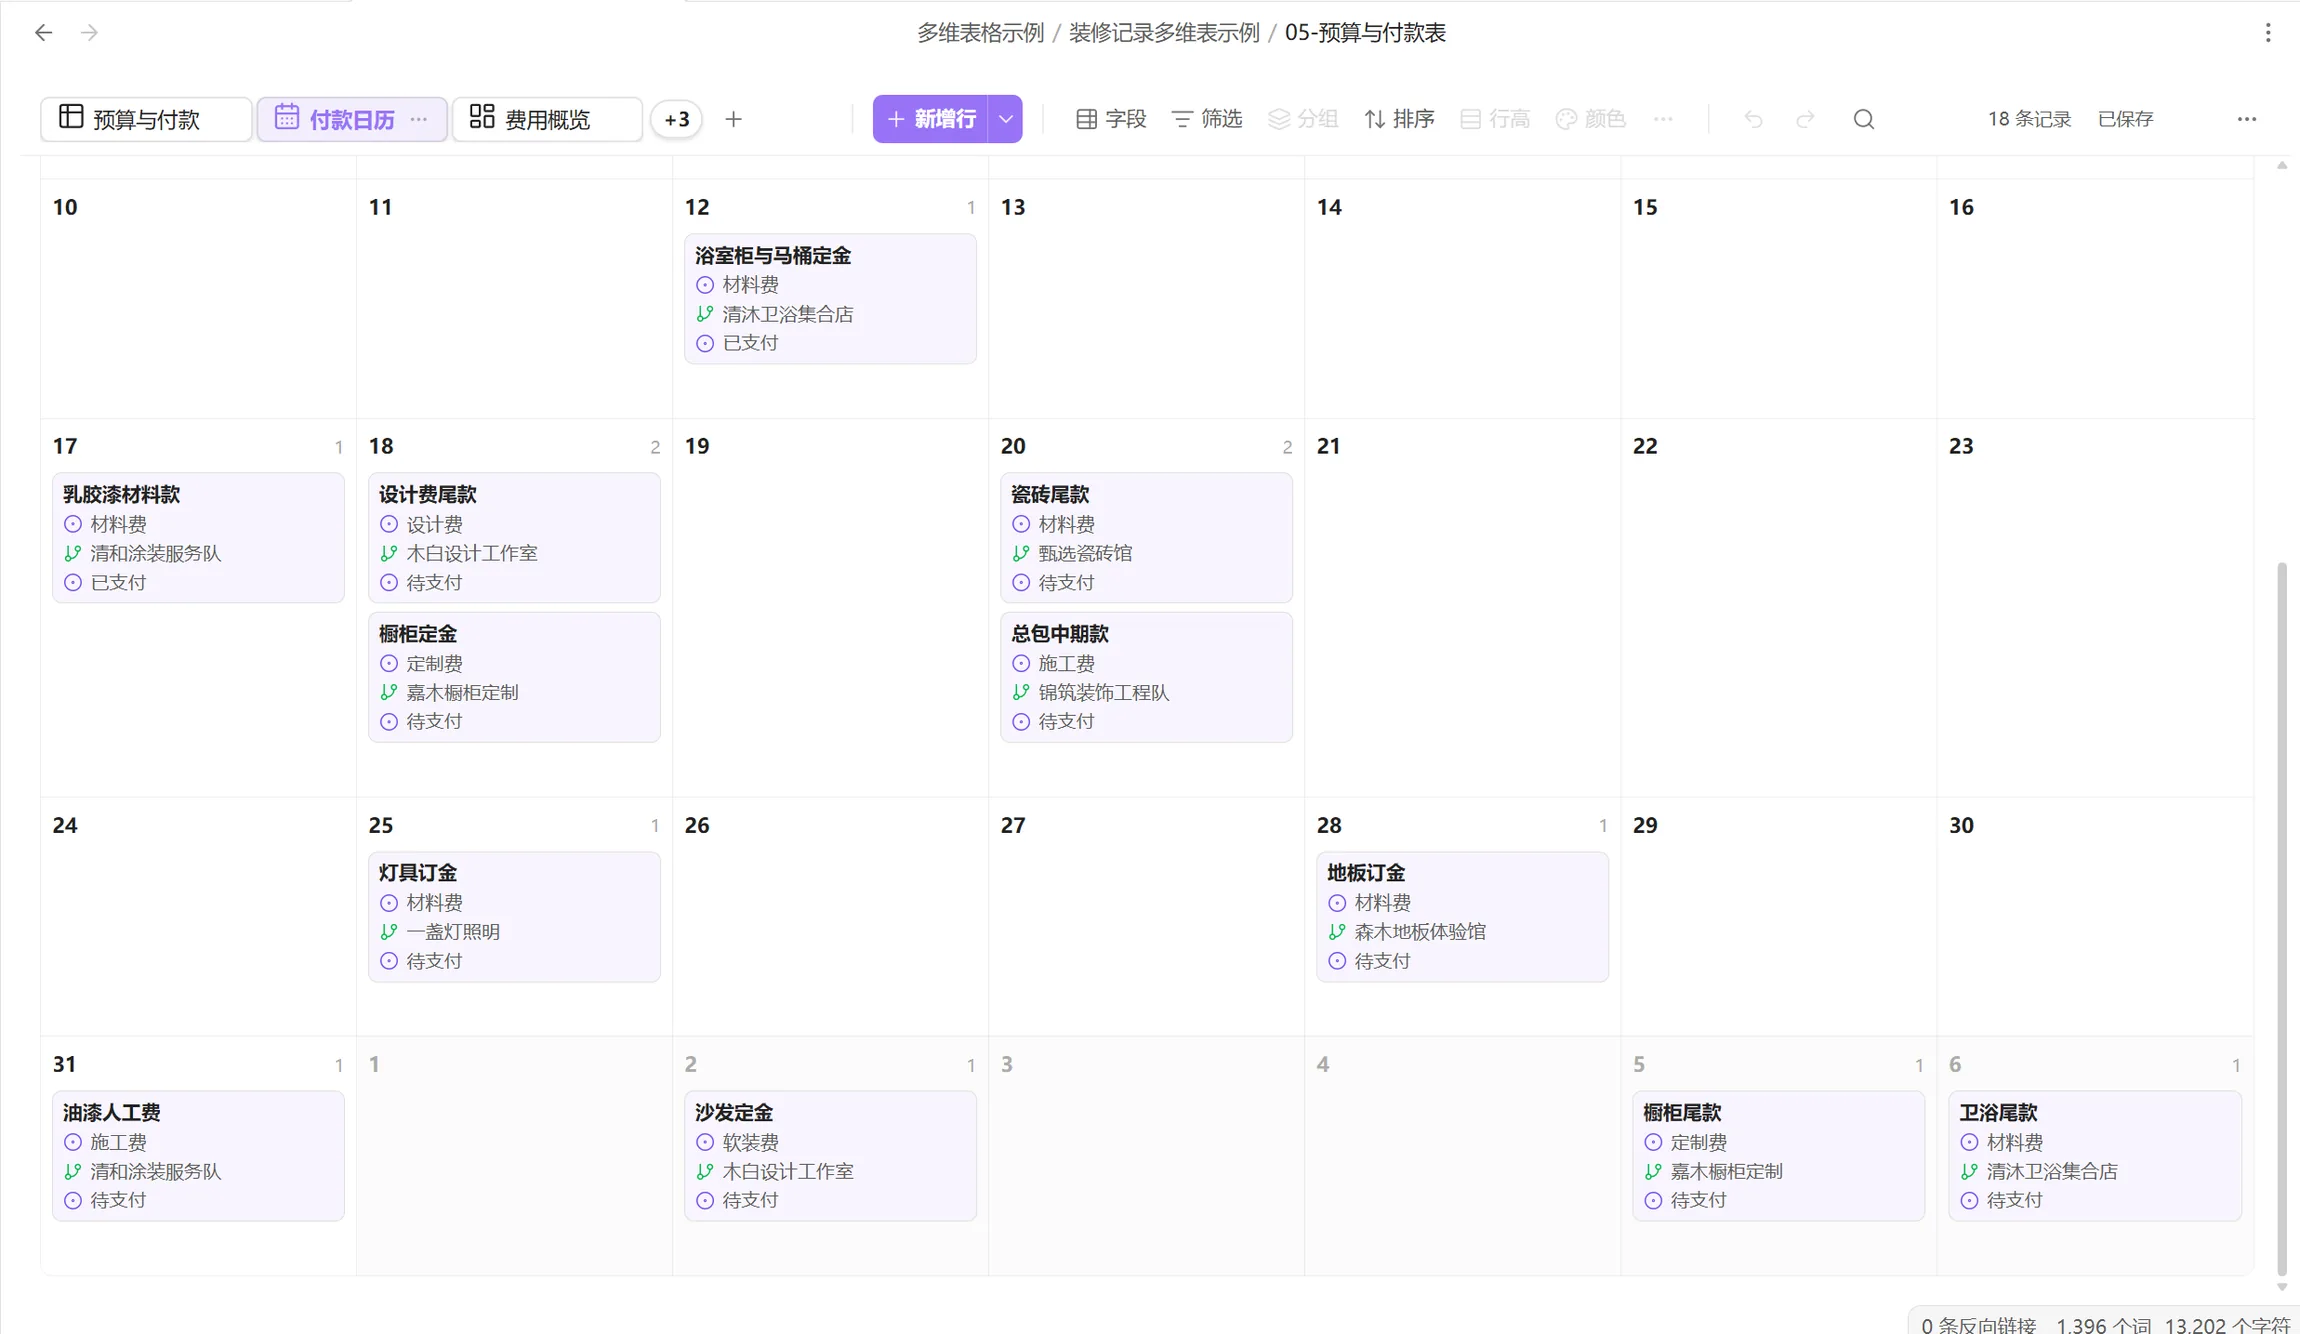Switch to the 预算与付款 table view
Viewport: 2300px width, 1334px height.
(146, 119)
